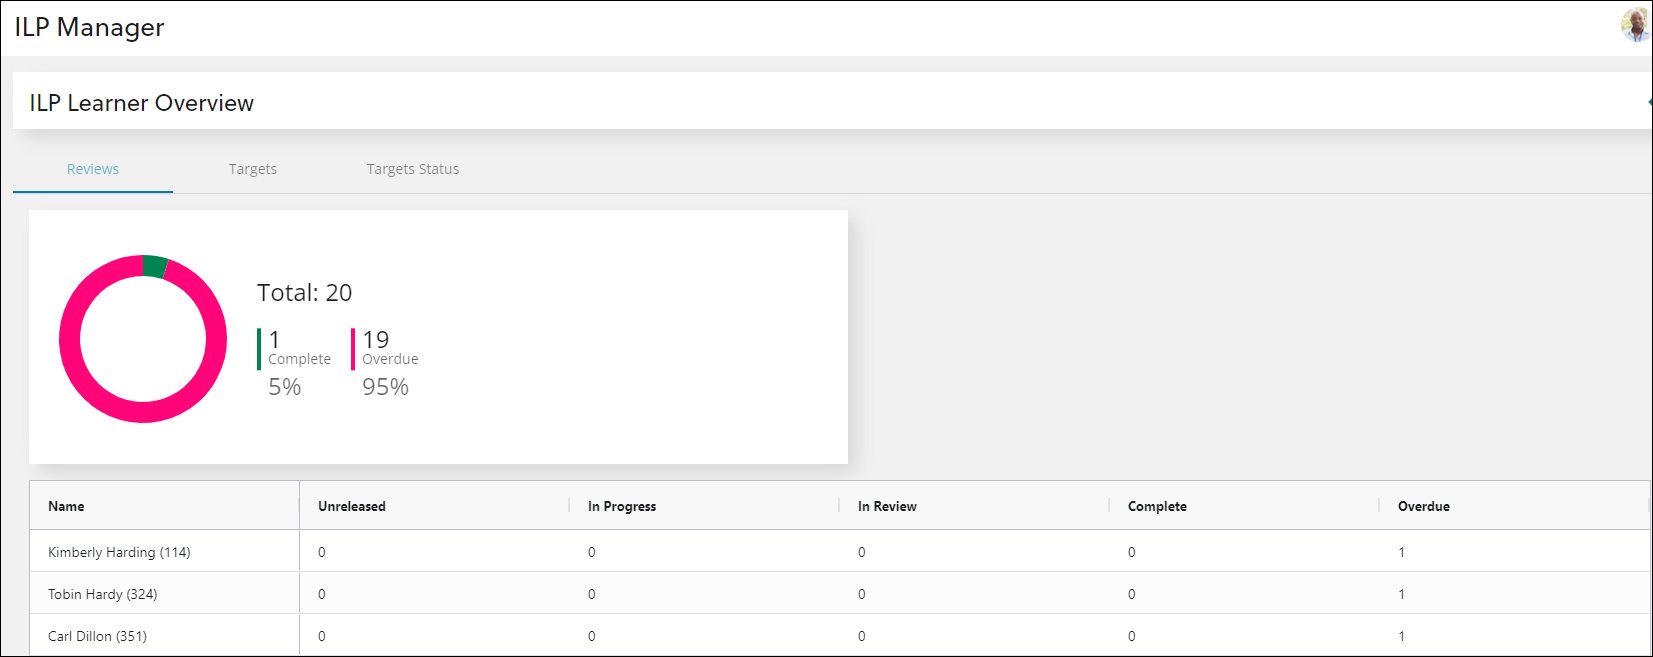Image resolution: width=1653 pixels, height=657 pixels.
Task: Switch to the Reviews tab
Action: (93, 169)
